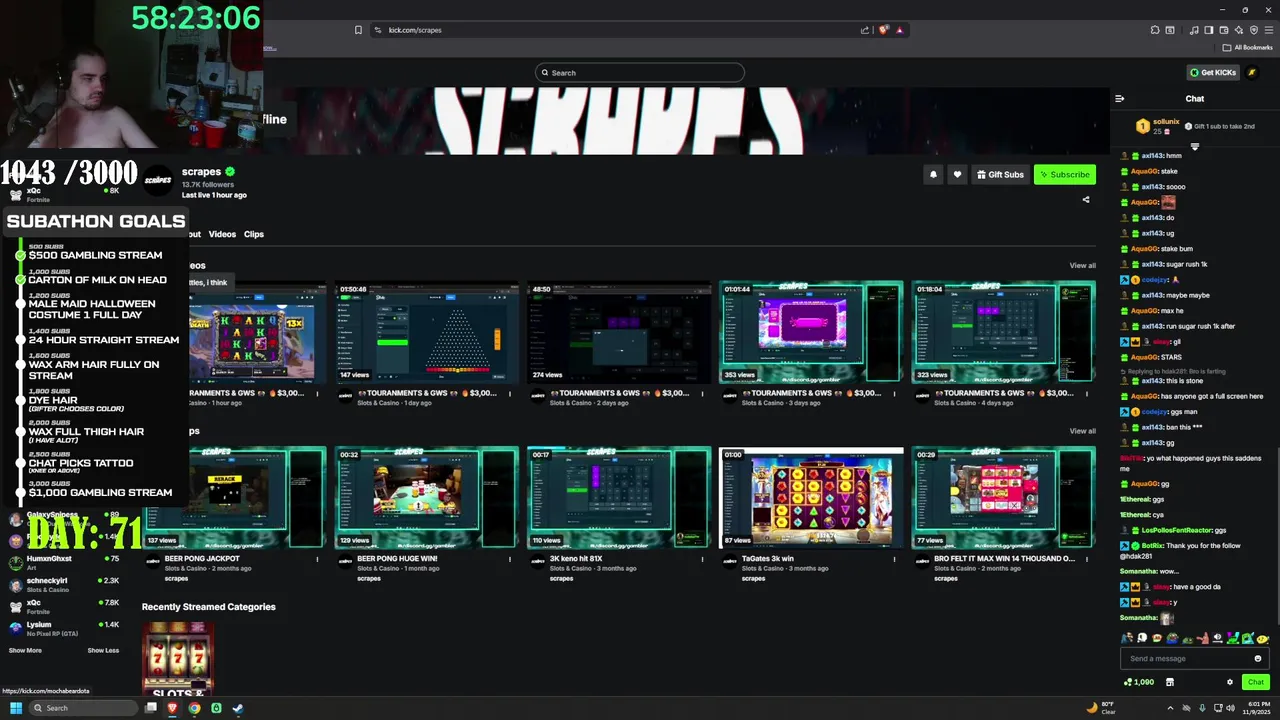This screenshot has width=1280, height=720.
Task: Open the 01:50:48 video thumbnail
Action: click(427, 332)
